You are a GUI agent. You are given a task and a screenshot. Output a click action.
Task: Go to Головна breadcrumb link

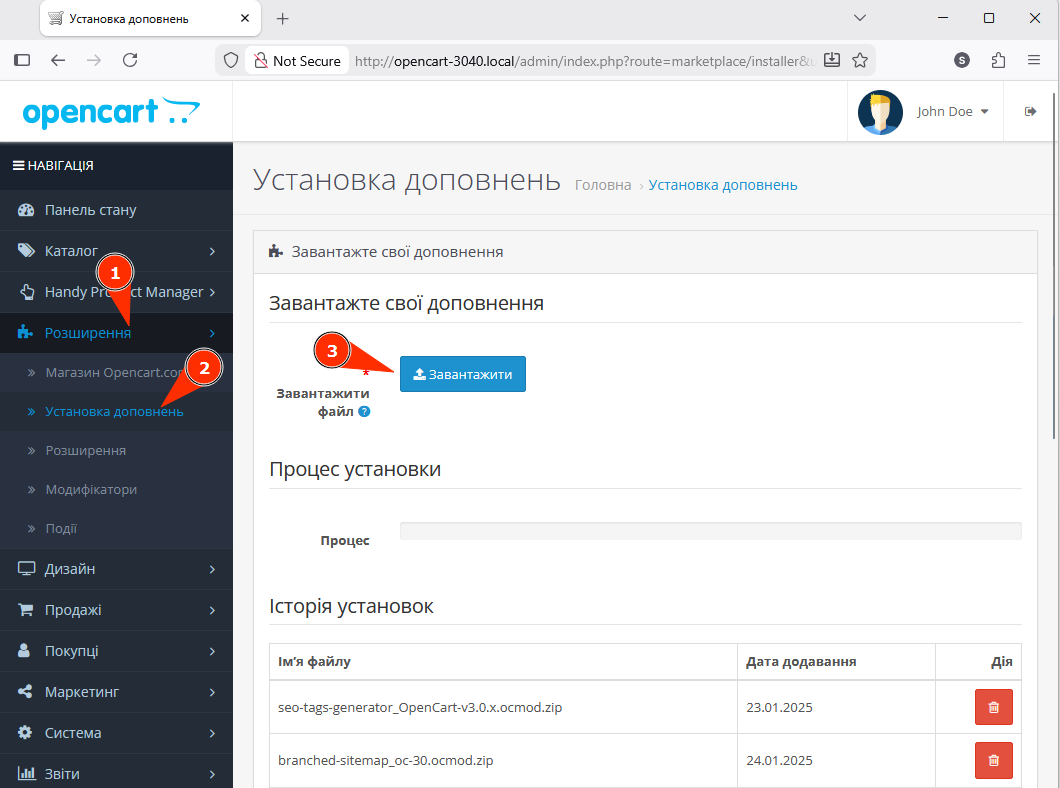(x=603, y=185)
